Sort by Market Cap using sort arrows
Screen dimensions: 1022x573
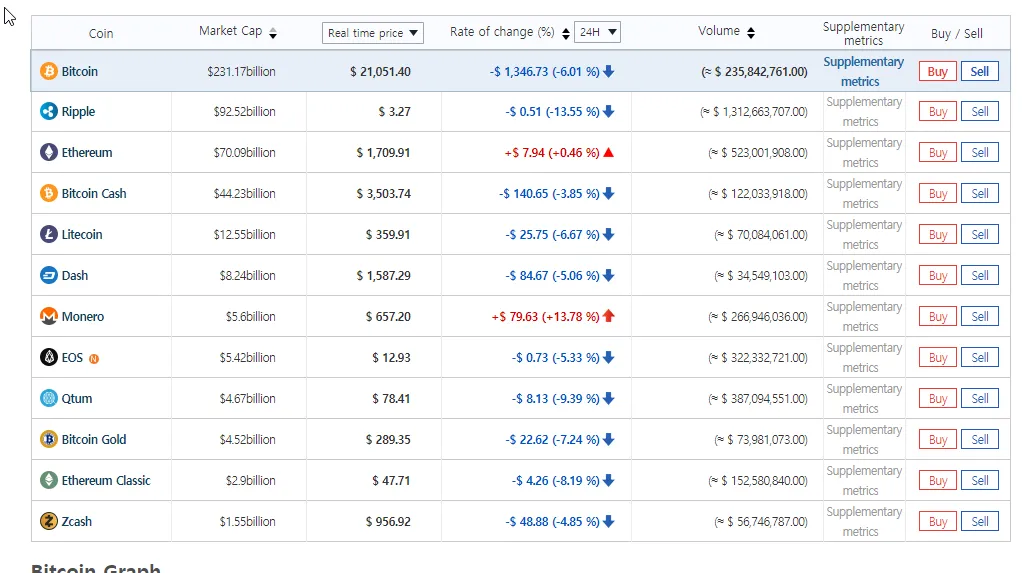pos(273,33)
